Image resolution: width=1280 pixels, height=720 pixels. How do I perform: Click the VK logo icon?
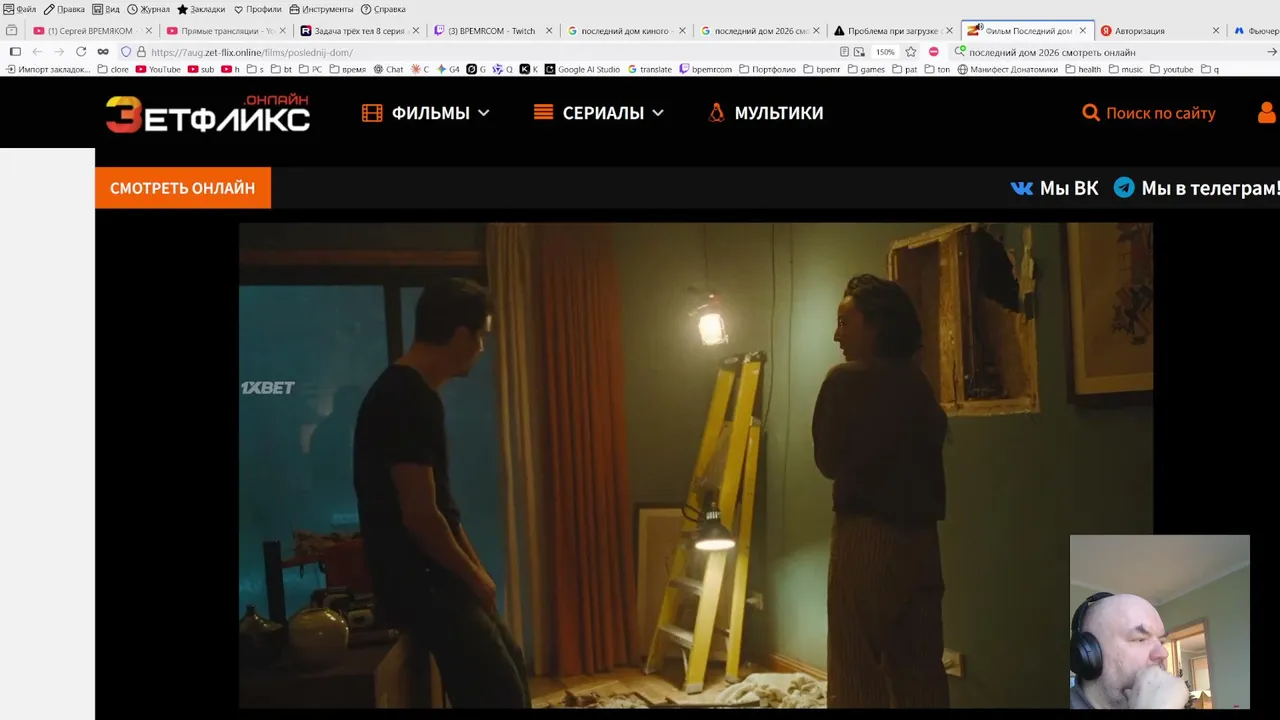coord(1021,188)
